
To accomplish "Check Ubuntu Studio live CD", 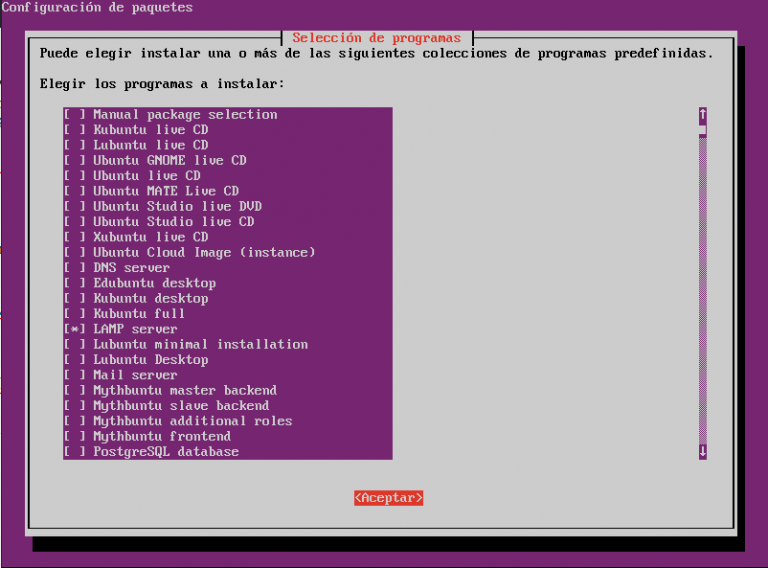I will click(x=74, y=222).
